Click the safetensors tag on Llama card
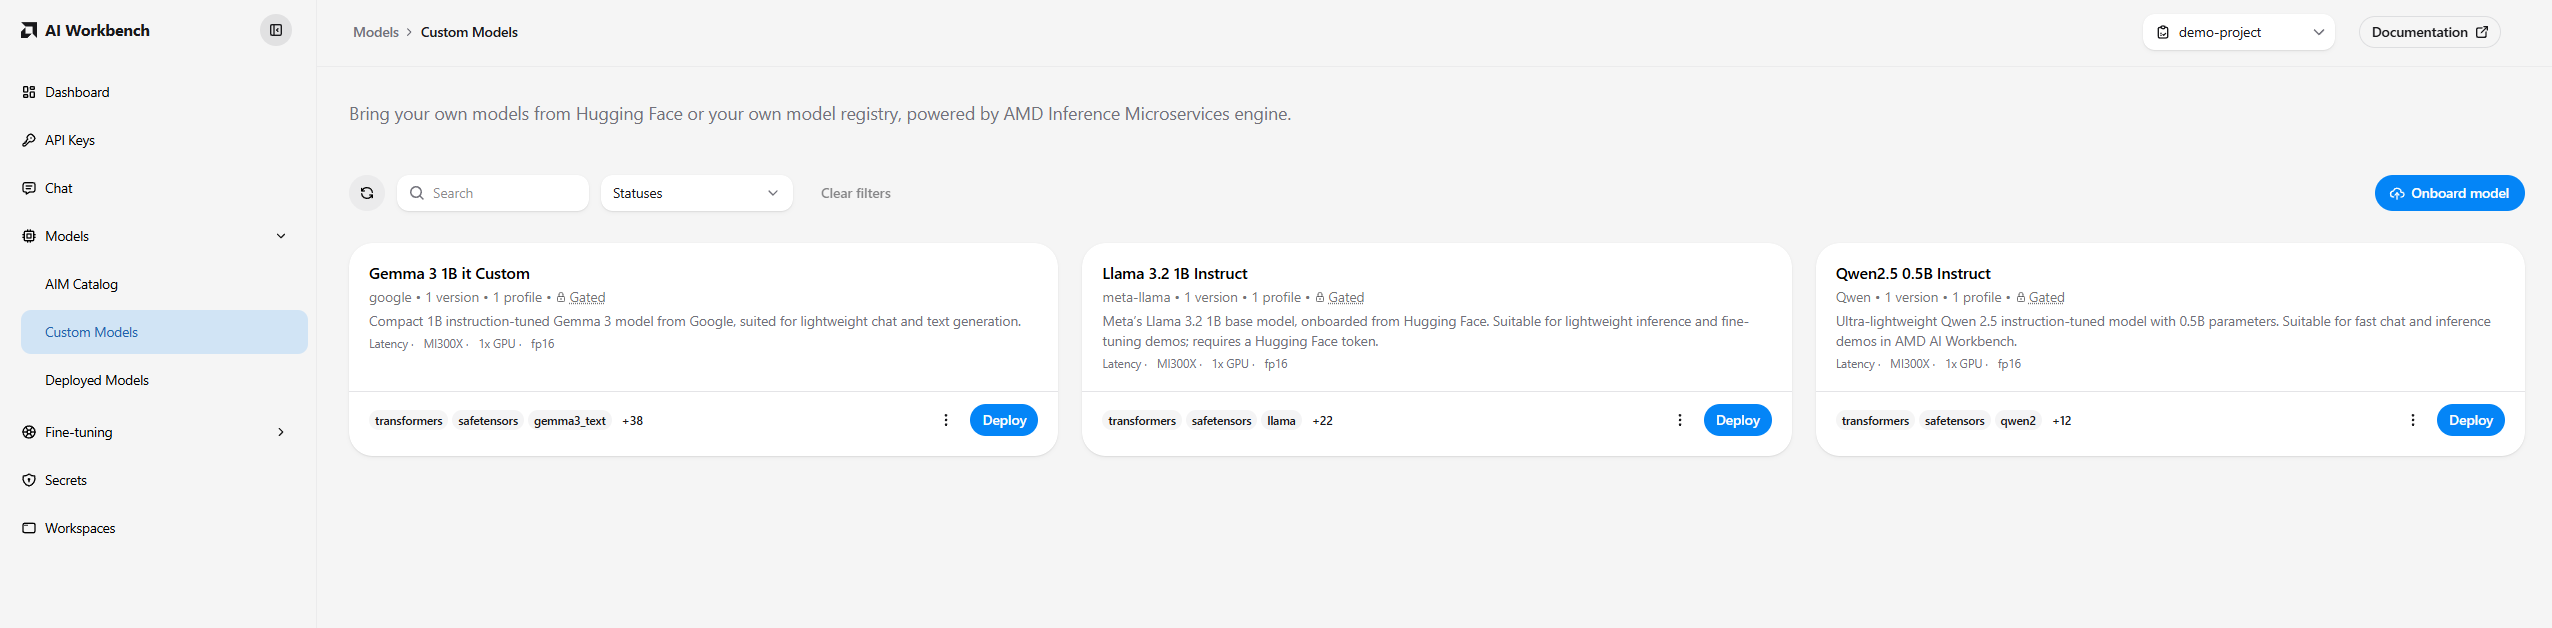2552x628 pixels. coord(1221,421)
